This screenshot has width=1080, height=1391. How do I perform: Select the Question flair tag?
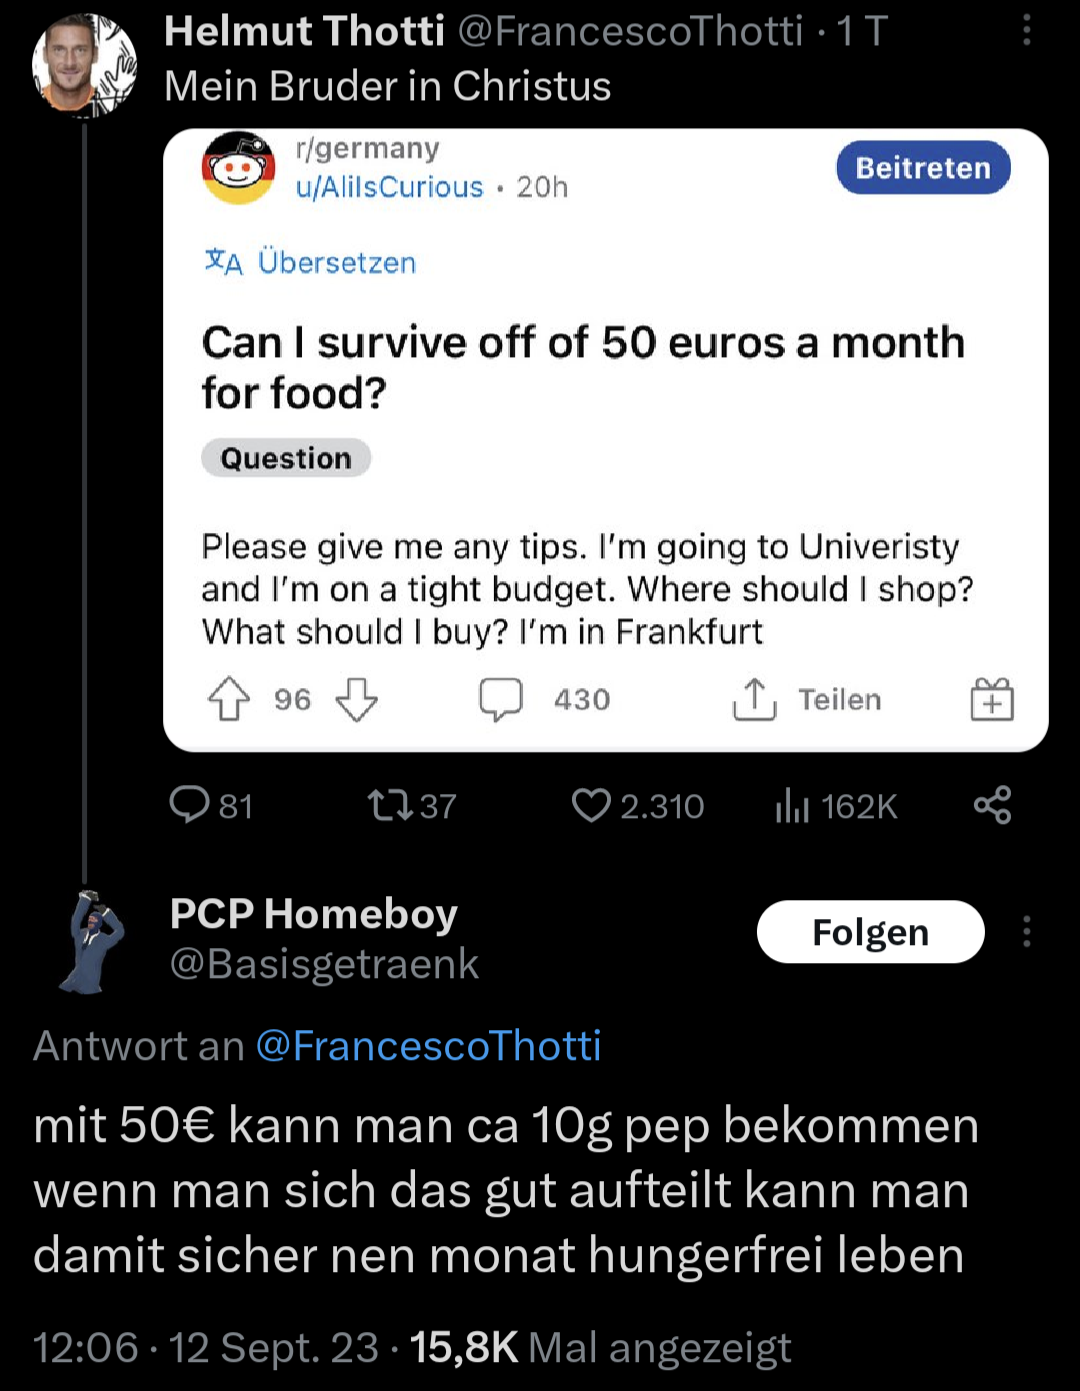pyautogui.click(x=286, y=458)
